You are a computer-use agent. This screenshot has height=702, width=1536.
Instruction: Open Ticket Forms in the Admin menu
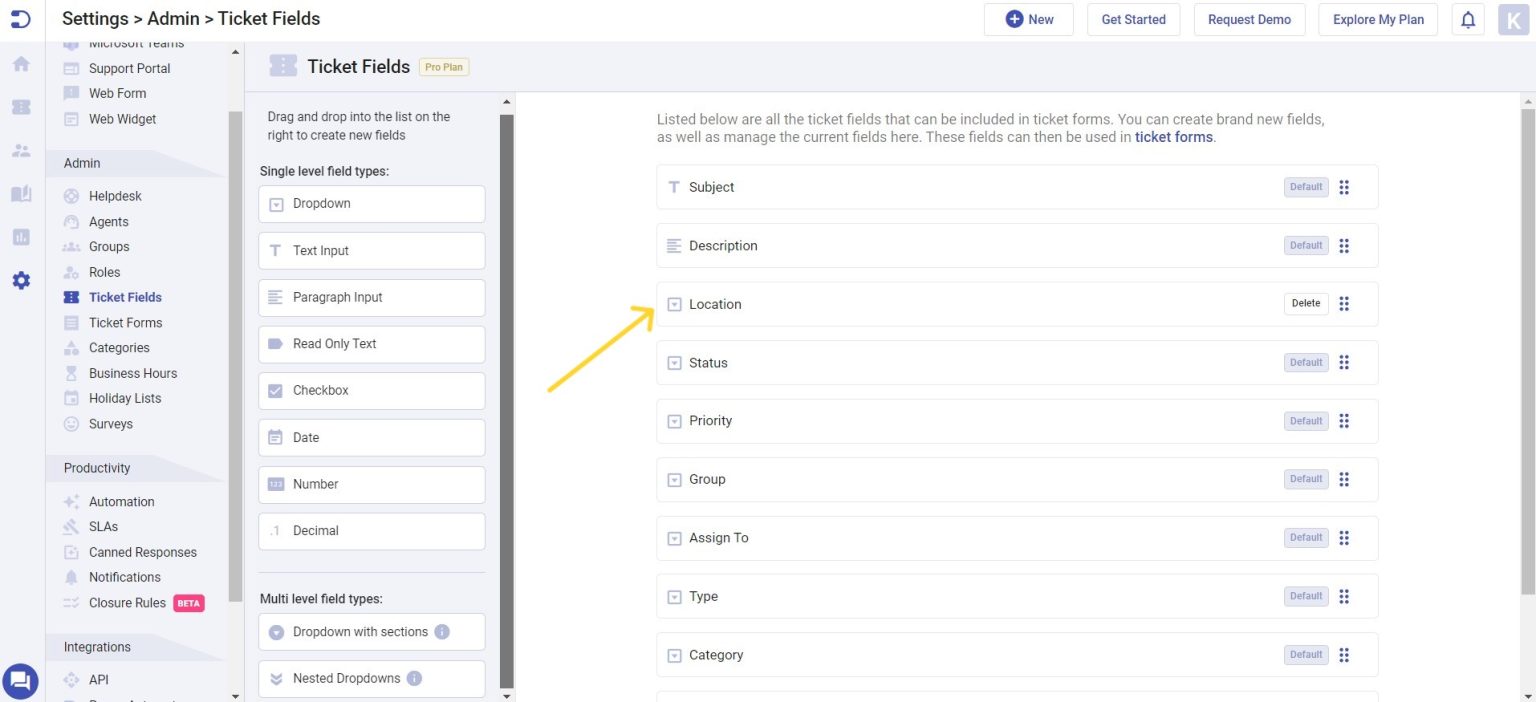click(x=125, y=322)
